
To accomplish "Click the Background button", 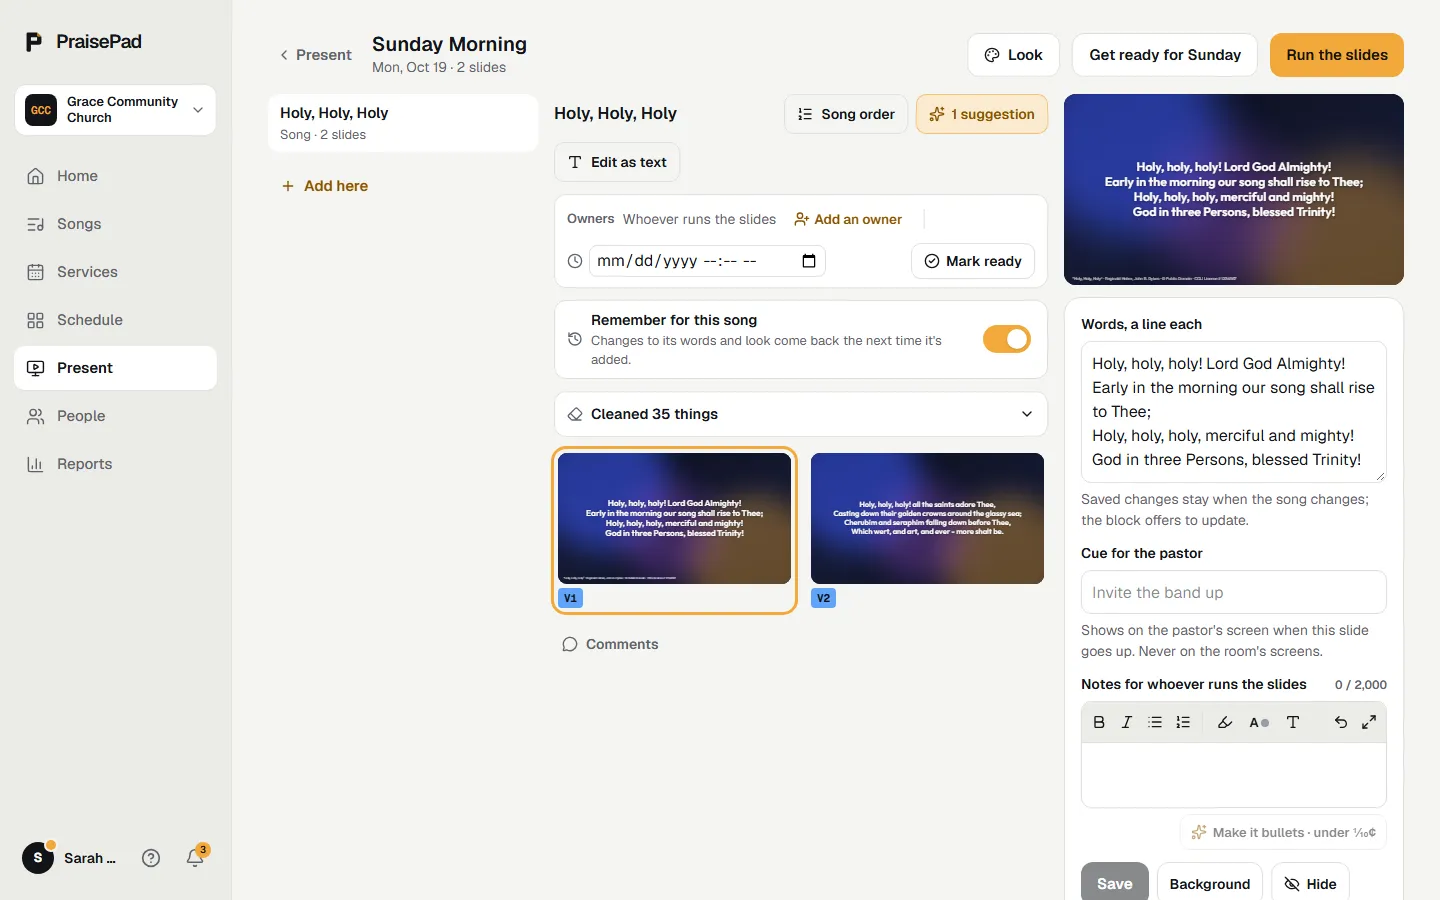I will [1210, 884].
